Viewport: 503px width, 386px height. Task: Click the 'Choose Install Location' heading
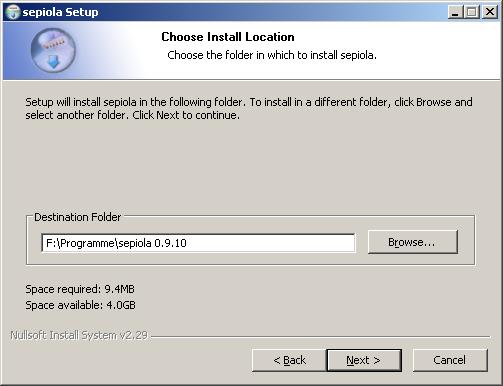[228, 37]
